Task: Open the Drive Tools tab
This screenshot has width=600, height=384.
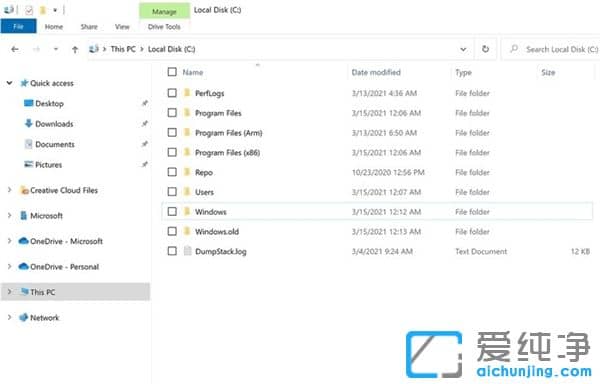Action: [x=164, y=27]
